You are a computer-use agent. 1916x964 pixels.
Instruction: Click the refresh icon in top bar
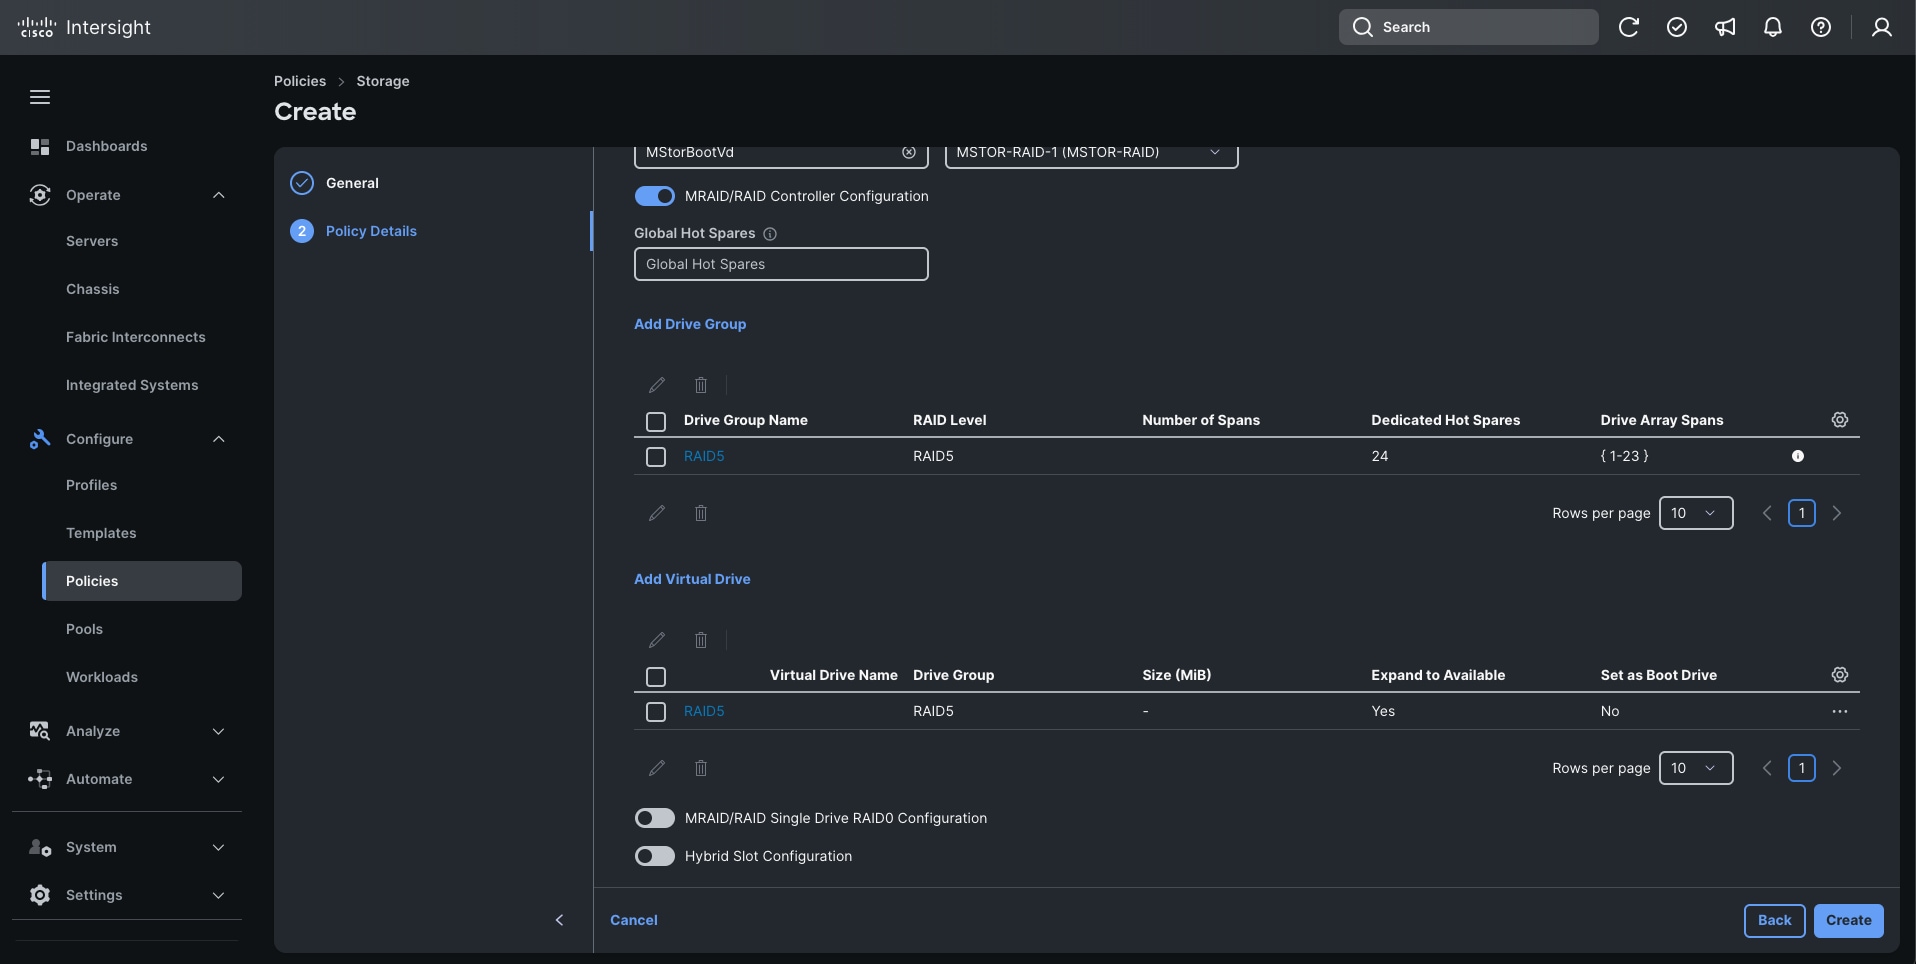[1628, 27]
